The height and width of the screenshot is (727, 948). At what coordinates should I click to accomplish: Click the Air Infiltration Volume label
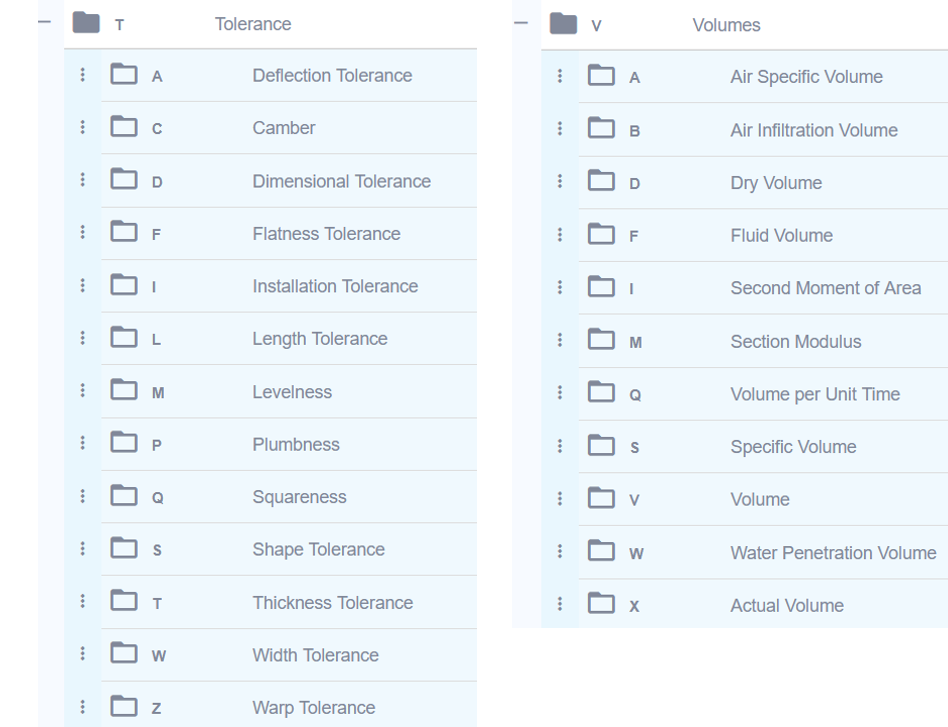point(814,130)
